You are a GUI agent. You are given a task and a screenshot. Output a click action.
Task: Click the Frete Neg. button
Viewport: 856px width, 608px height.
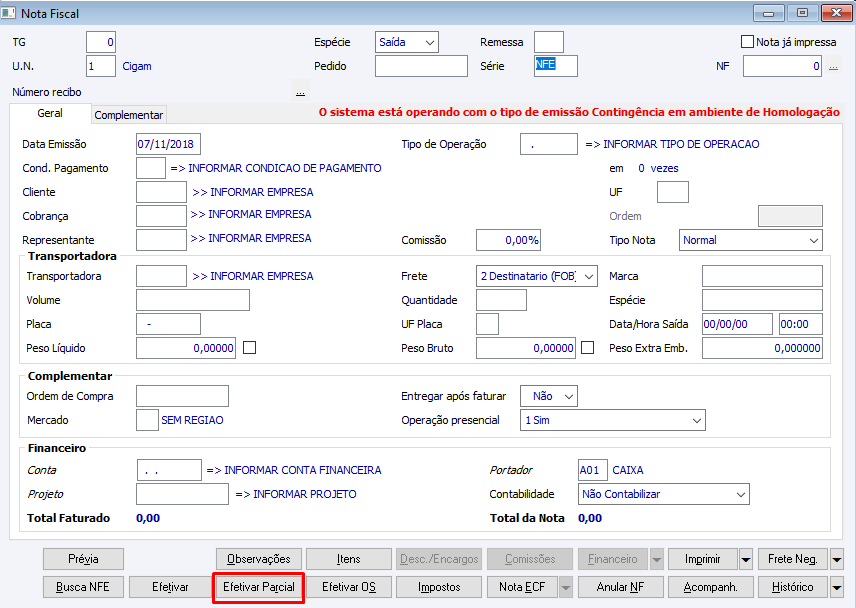[x=793, y=559]
